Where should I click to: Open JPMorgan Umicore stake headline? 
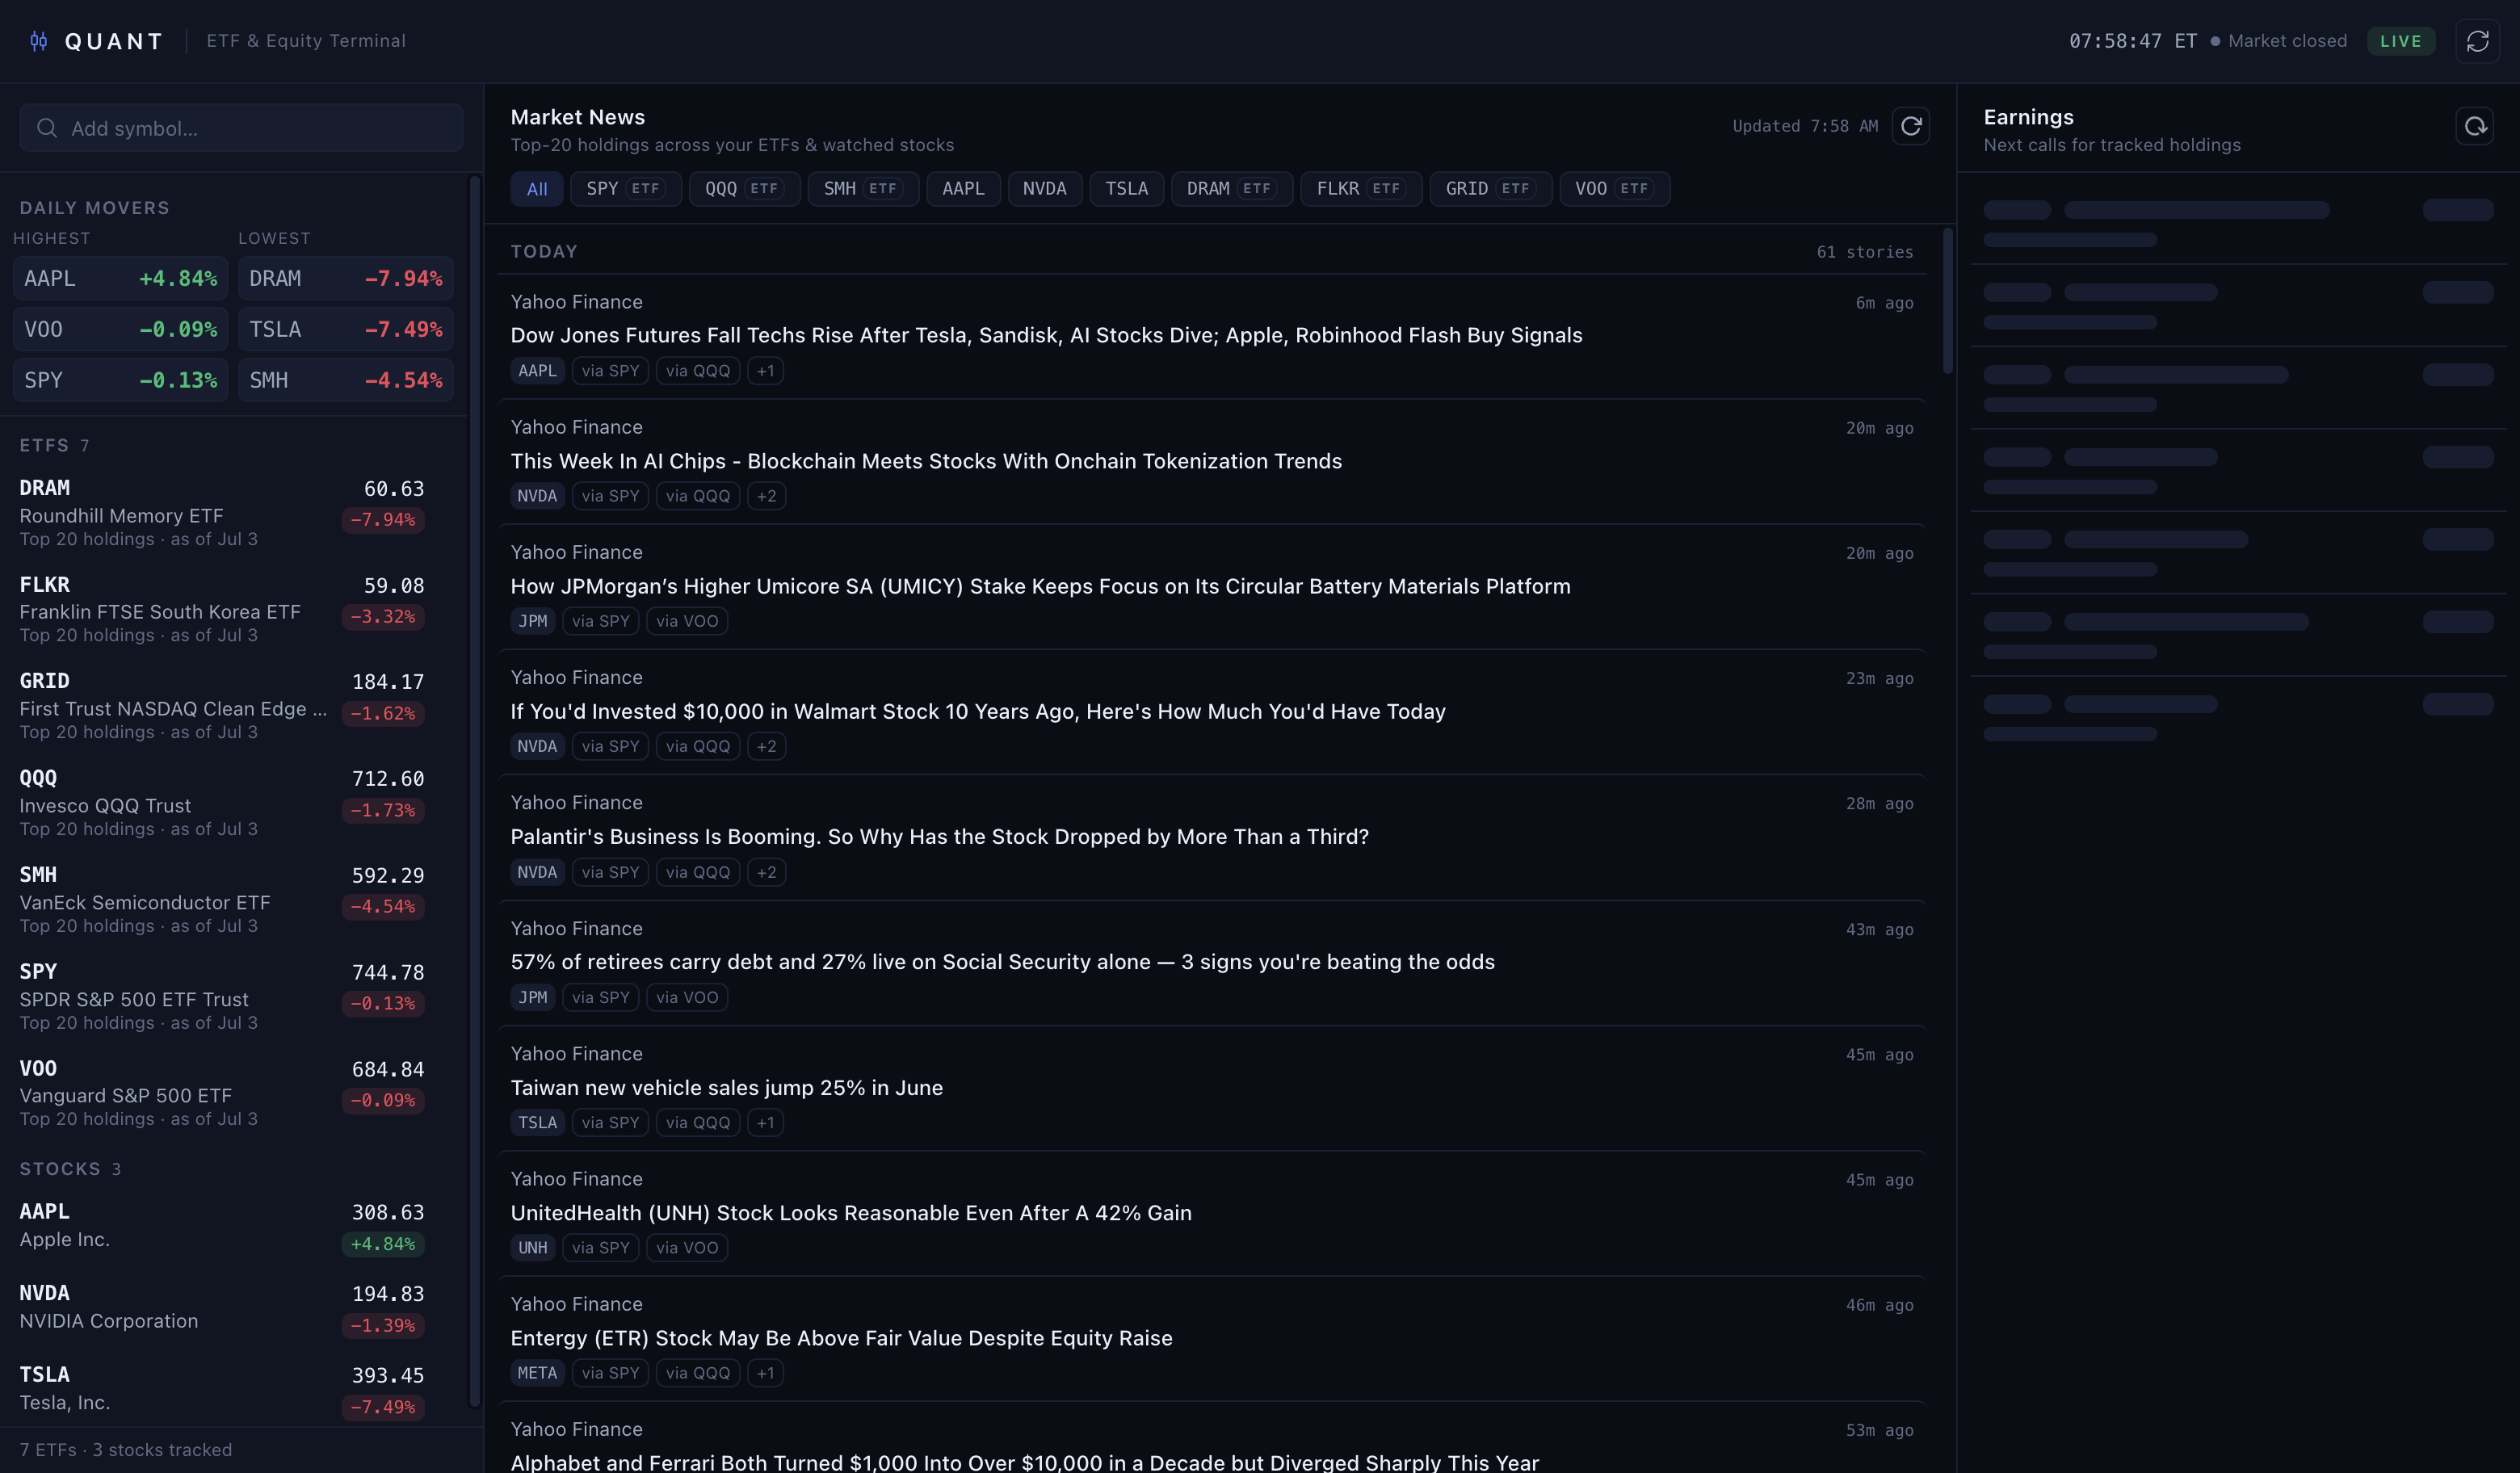[1040, 587]
